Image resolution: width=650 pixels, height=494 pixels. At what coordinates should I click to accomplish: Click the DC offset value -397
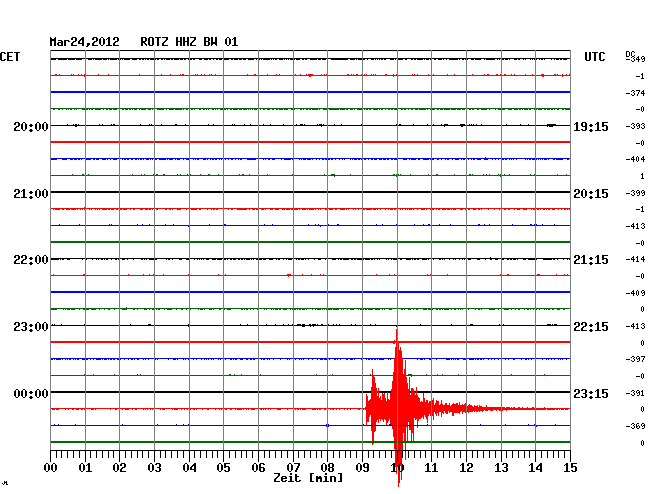[x=635, y=359]
